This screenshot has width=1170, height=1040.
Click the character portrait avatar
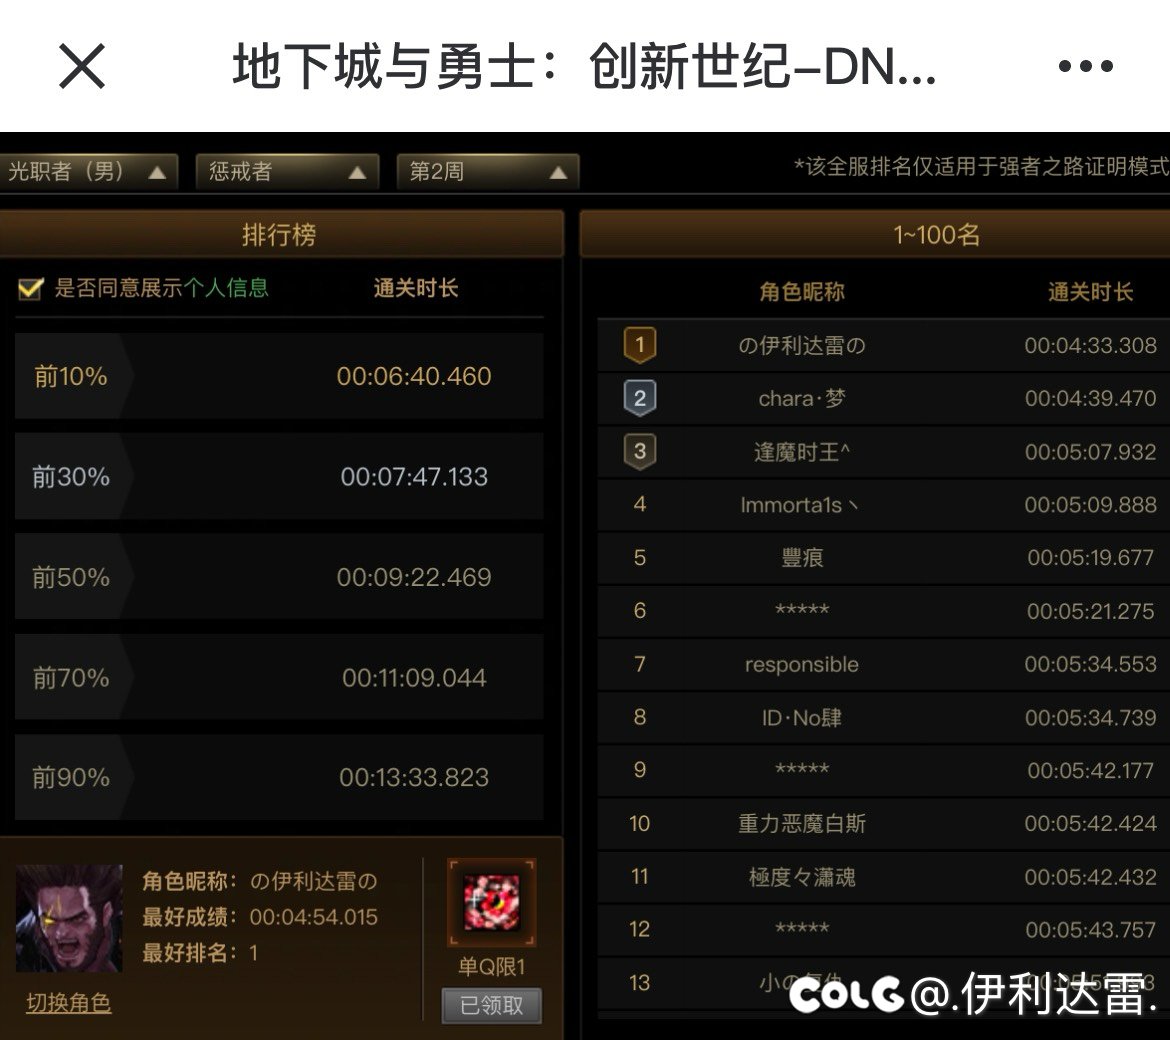69,918
